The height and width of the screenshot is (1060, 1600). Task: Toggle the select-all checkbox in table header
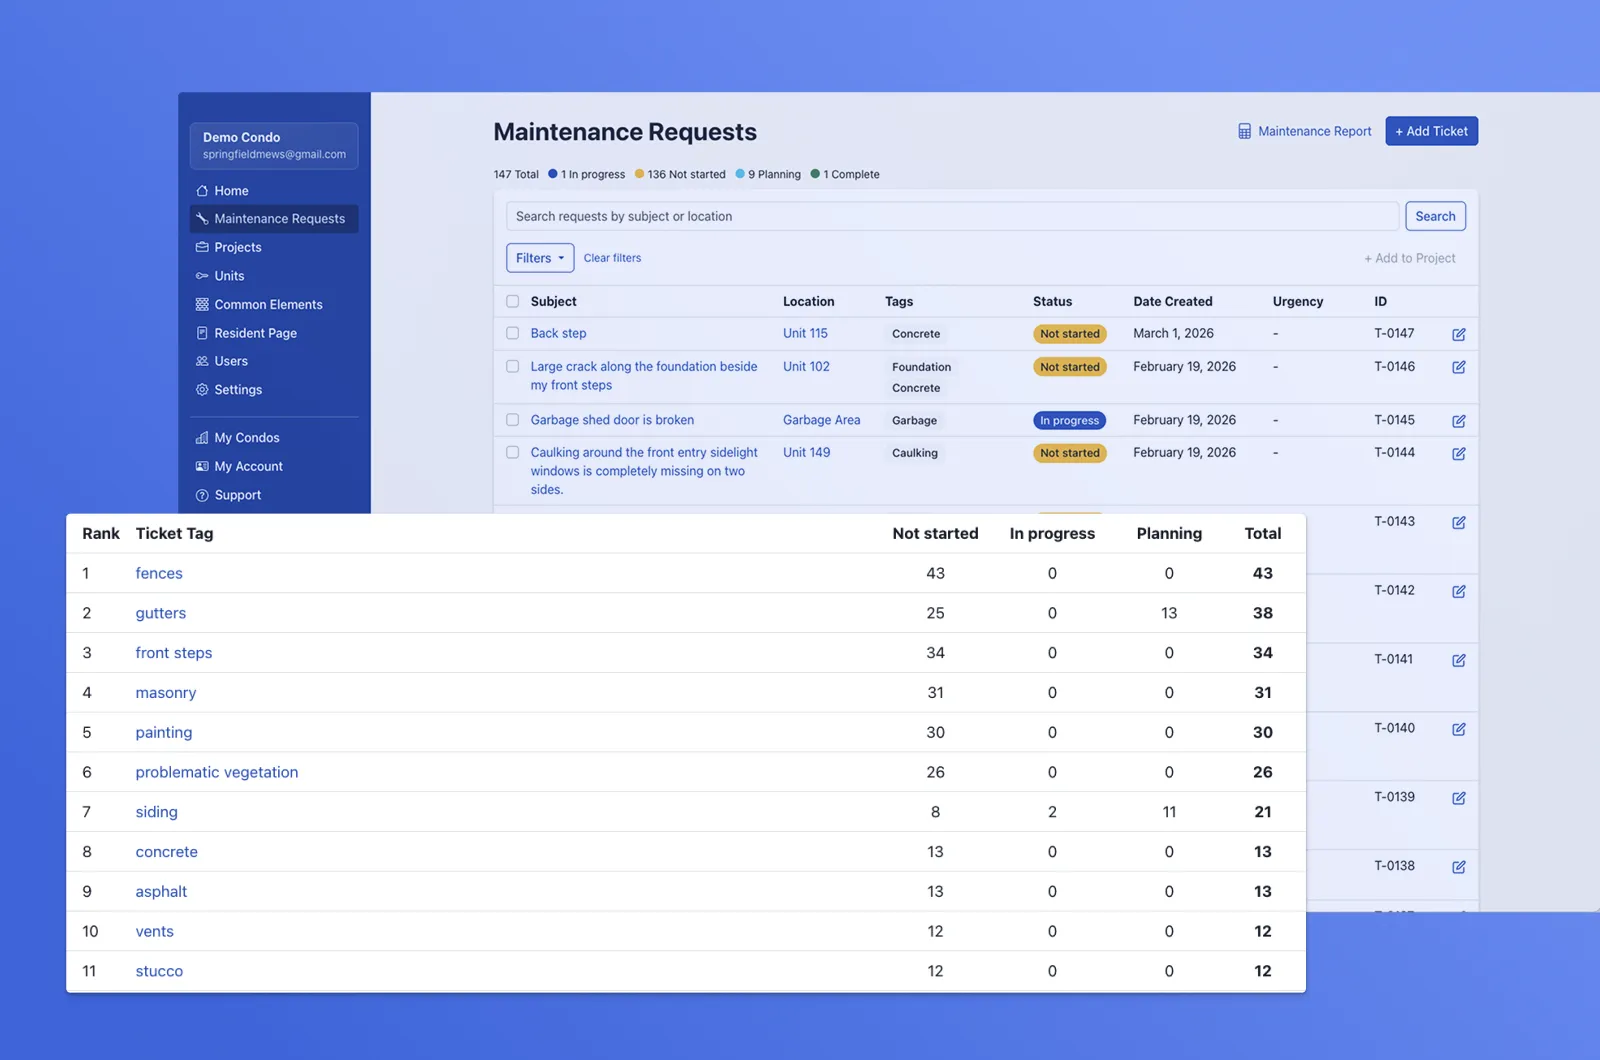point(513,301)
